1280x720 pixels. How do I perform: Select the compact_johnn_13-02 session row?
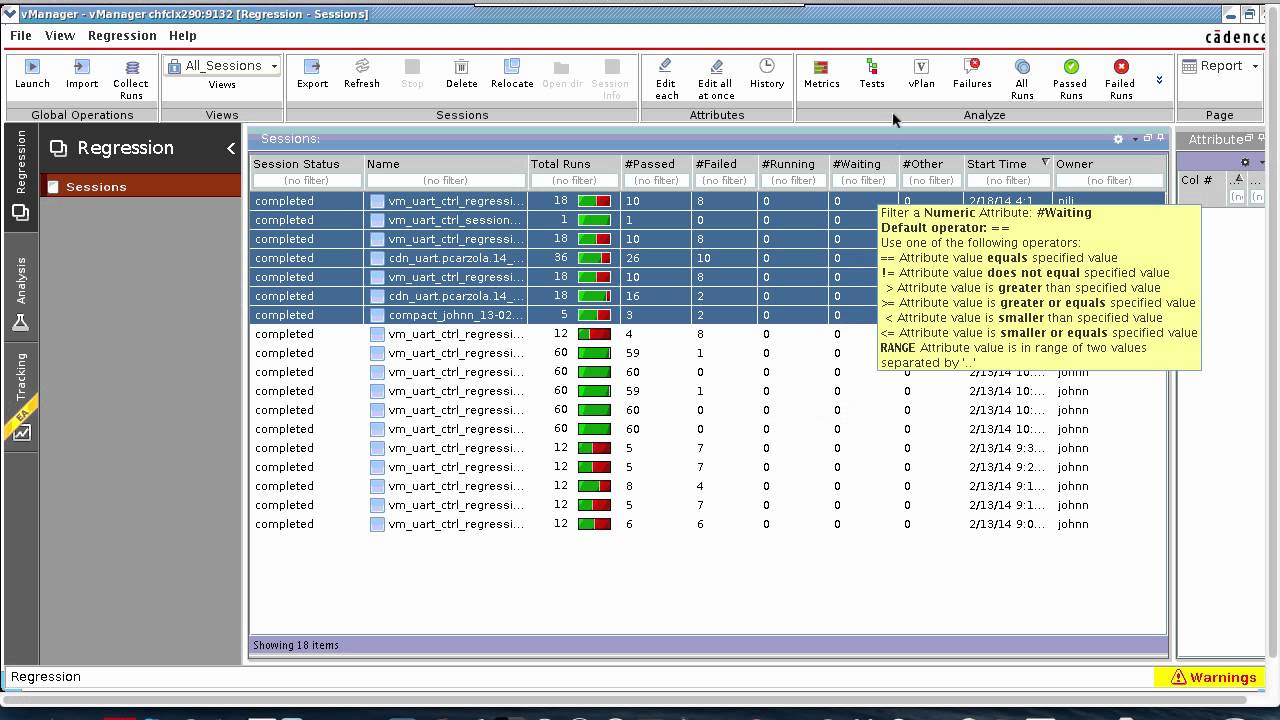[708, 315]
